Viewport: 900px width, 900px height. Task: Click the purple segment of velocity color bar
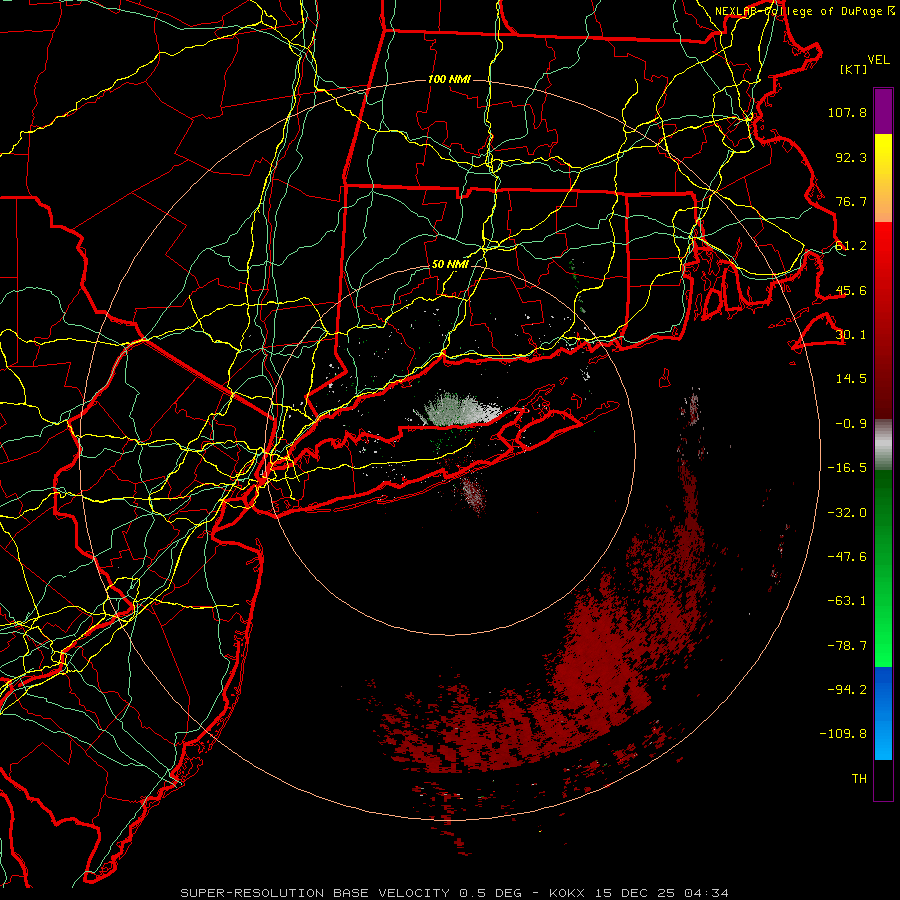pyautogui.click(x=883, y=111)
